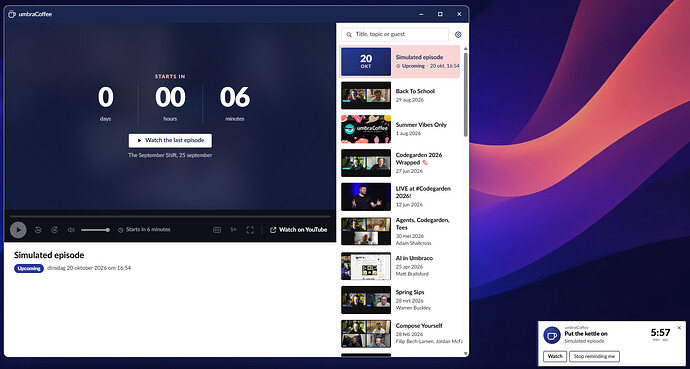Screen dimensions: 690x369
Task: Click Adam Shallcross guest name
Action: 413,243
